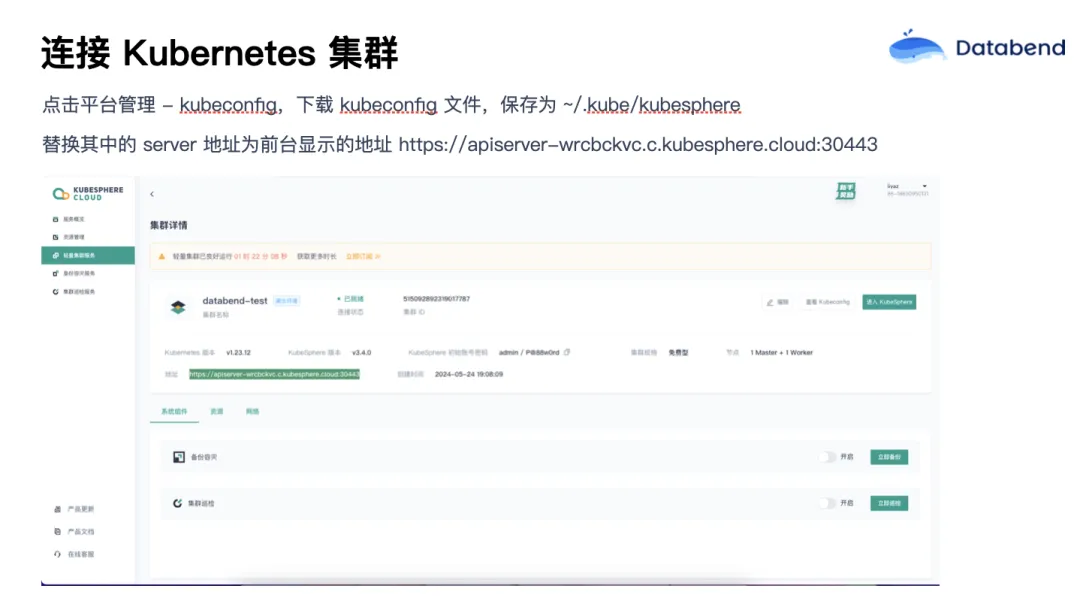Open 备份容灾服务 in the sidebar
The height and width of the screenshot is (604, 1080).
pos(74,273)
